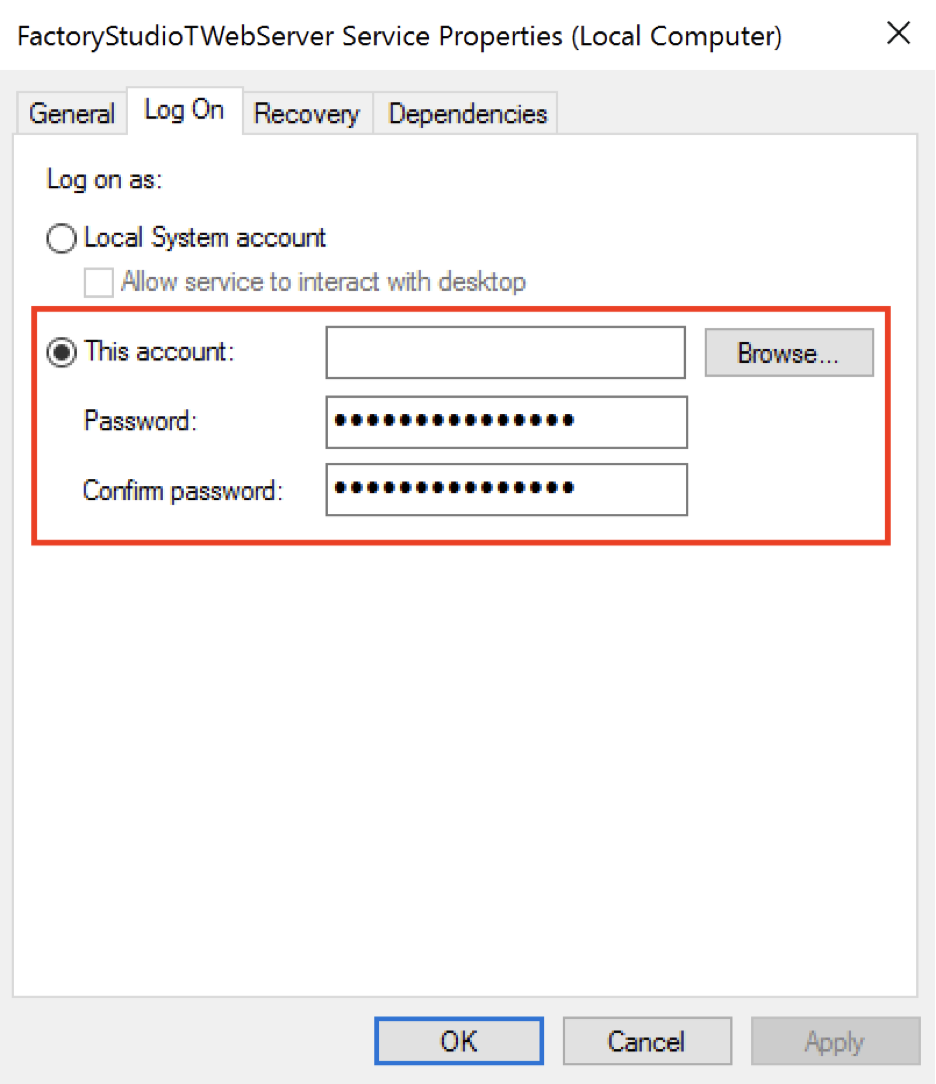Go to the Dependencies tab
This screenshot has width=936, height=1084.
coord(468,113)
